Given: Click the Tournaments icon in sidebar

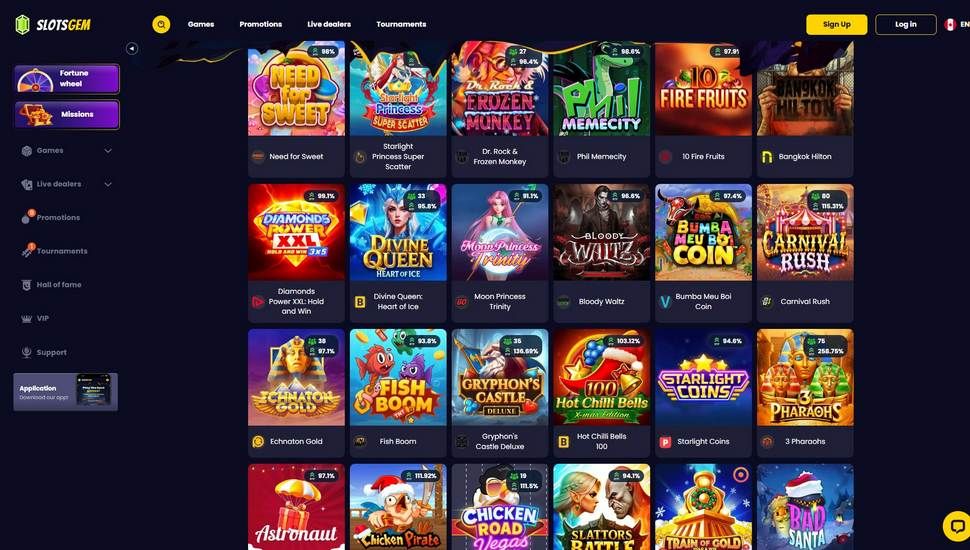Looking at the screenshot, I should (x=27, y=251).
